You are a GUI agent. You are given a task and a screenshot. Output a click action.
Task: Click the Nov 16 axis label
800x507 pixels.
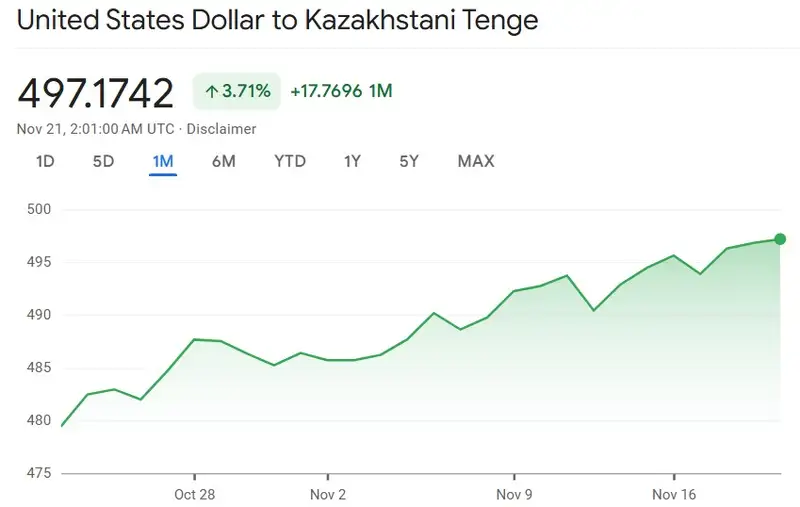674,494
